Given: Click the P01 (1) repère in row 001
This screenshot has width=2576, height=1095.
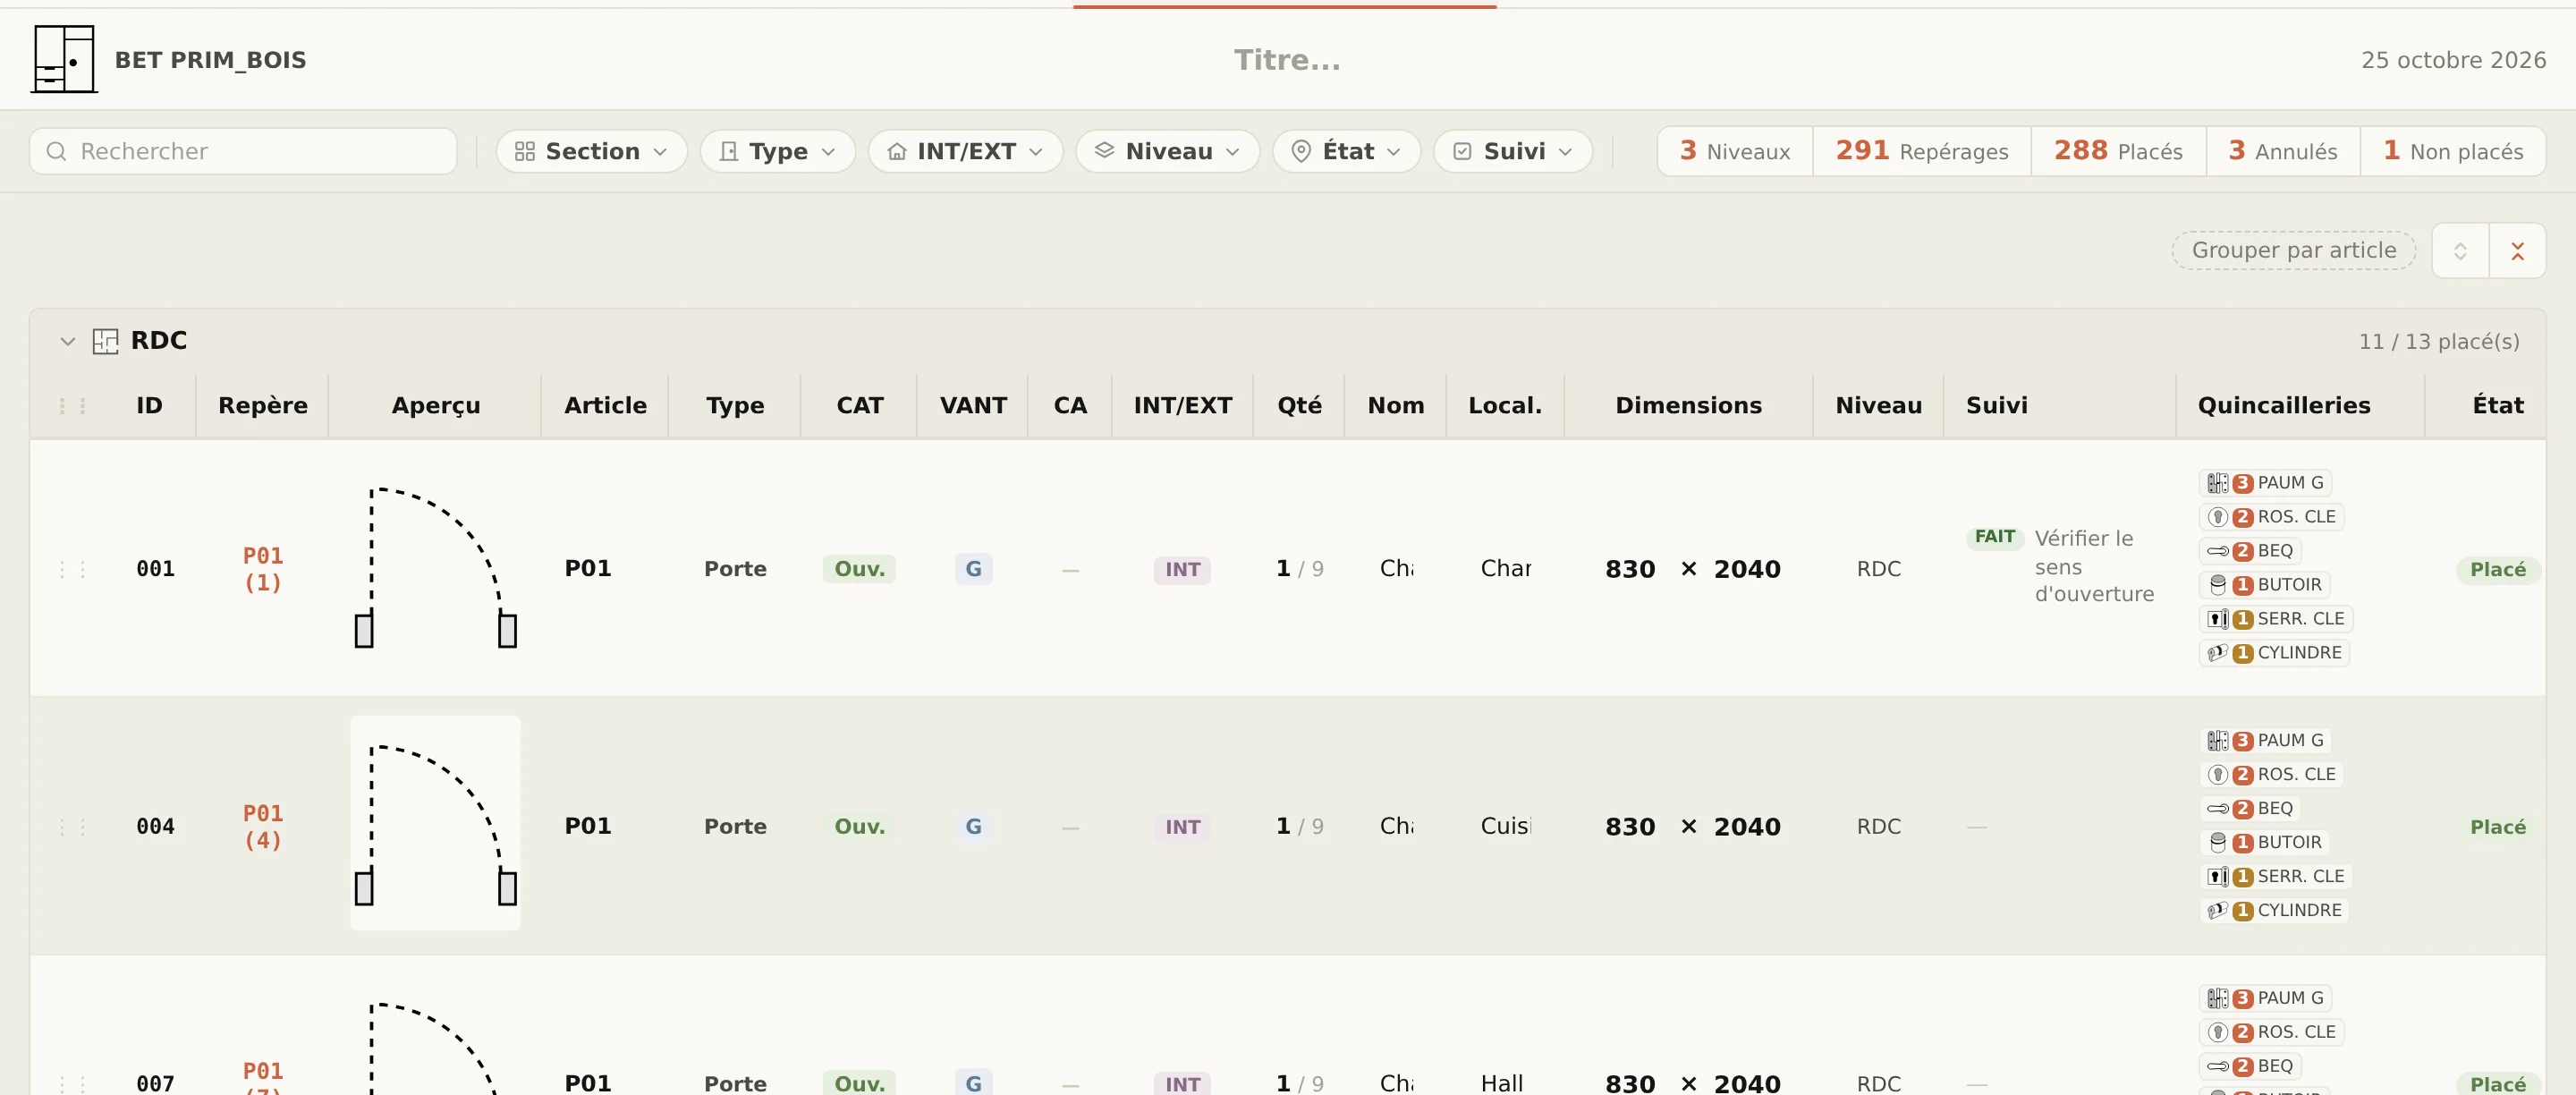Looking at the screenshot, I should 263,569.
